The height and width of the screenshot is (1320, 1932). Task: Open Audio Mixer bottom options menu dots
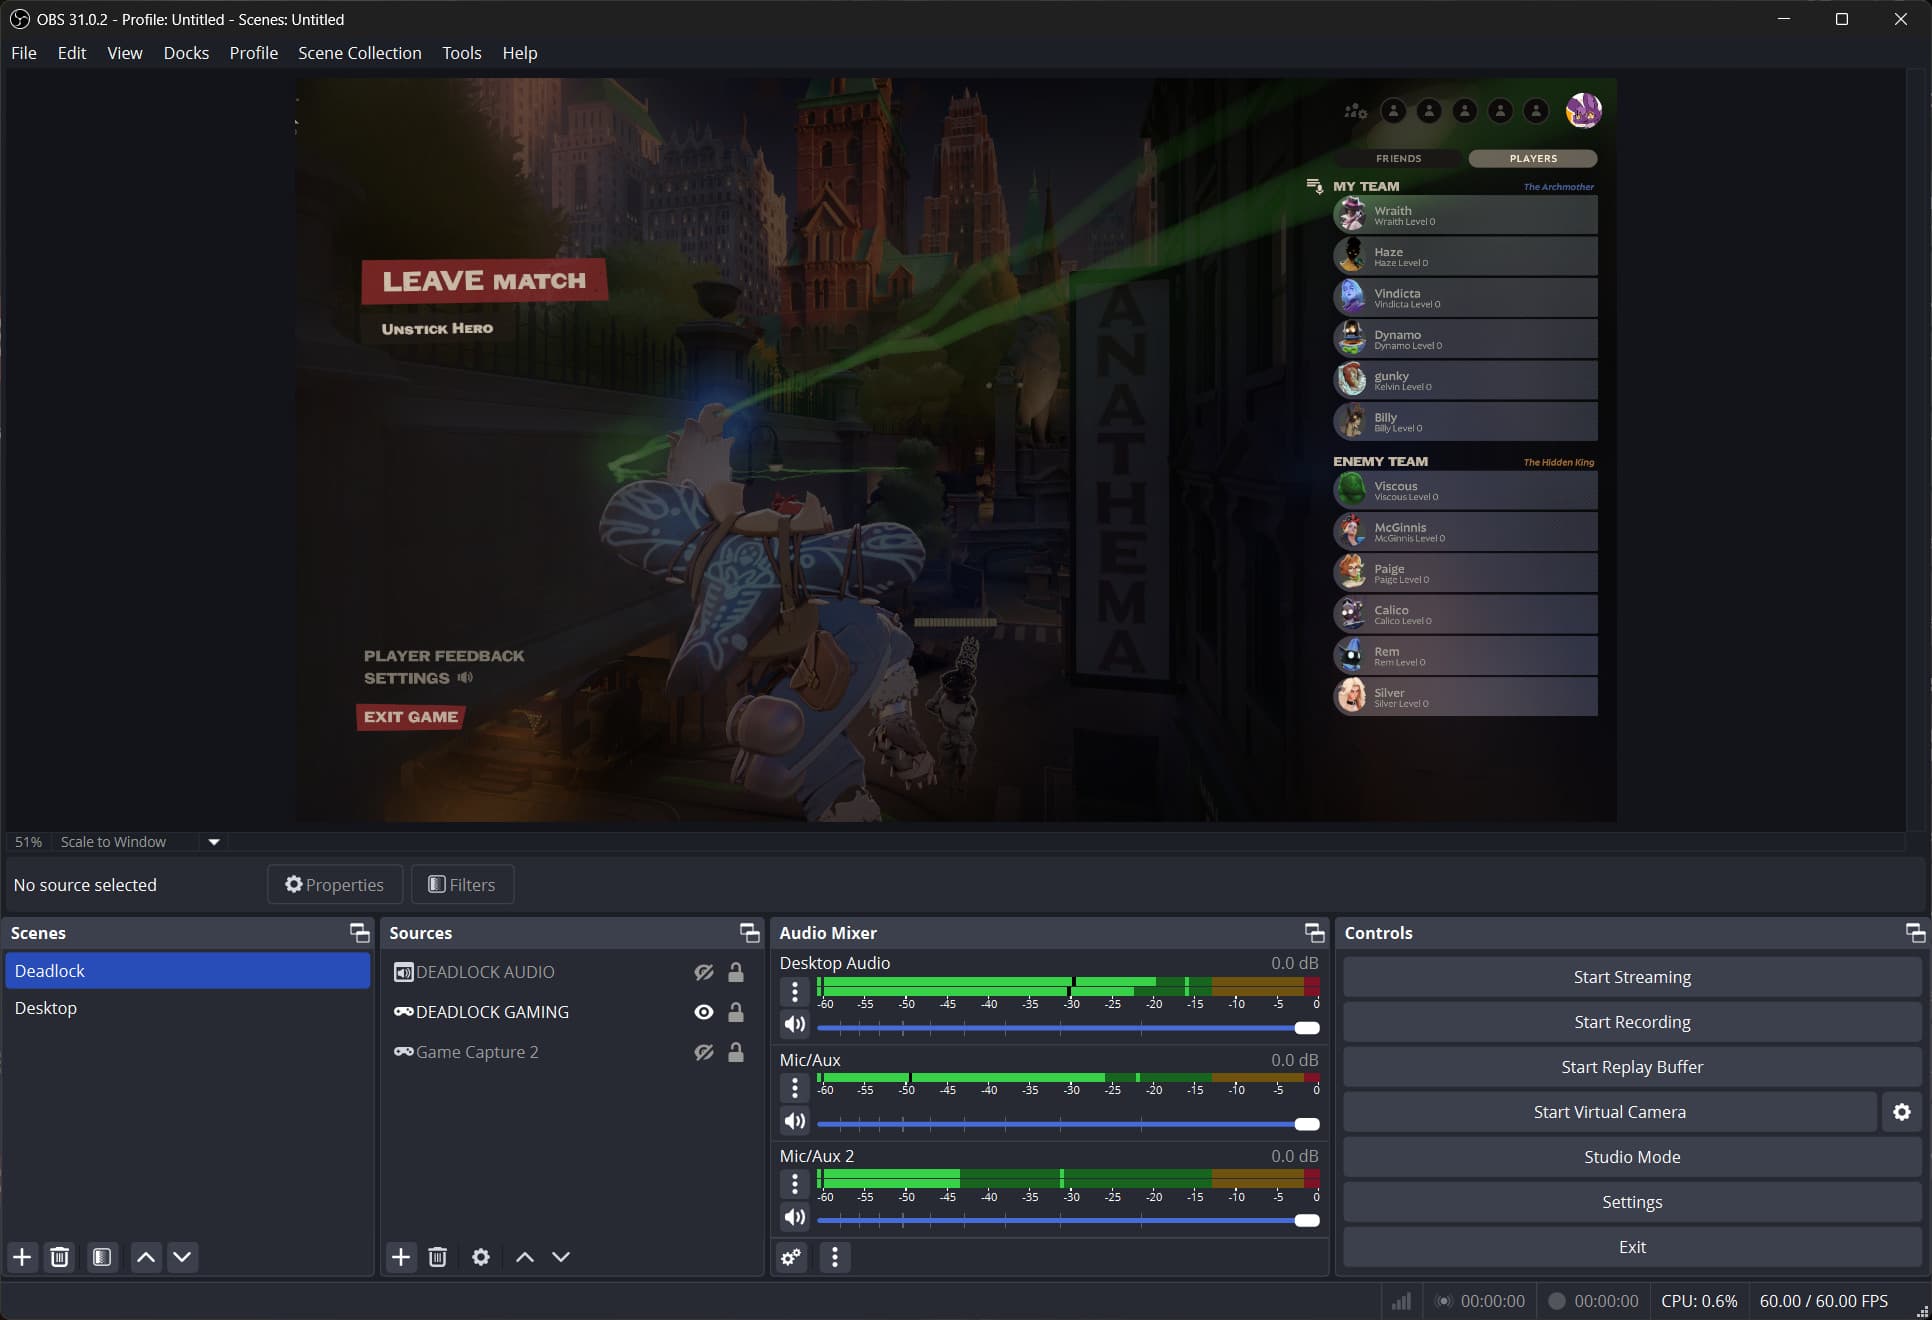835,1257
